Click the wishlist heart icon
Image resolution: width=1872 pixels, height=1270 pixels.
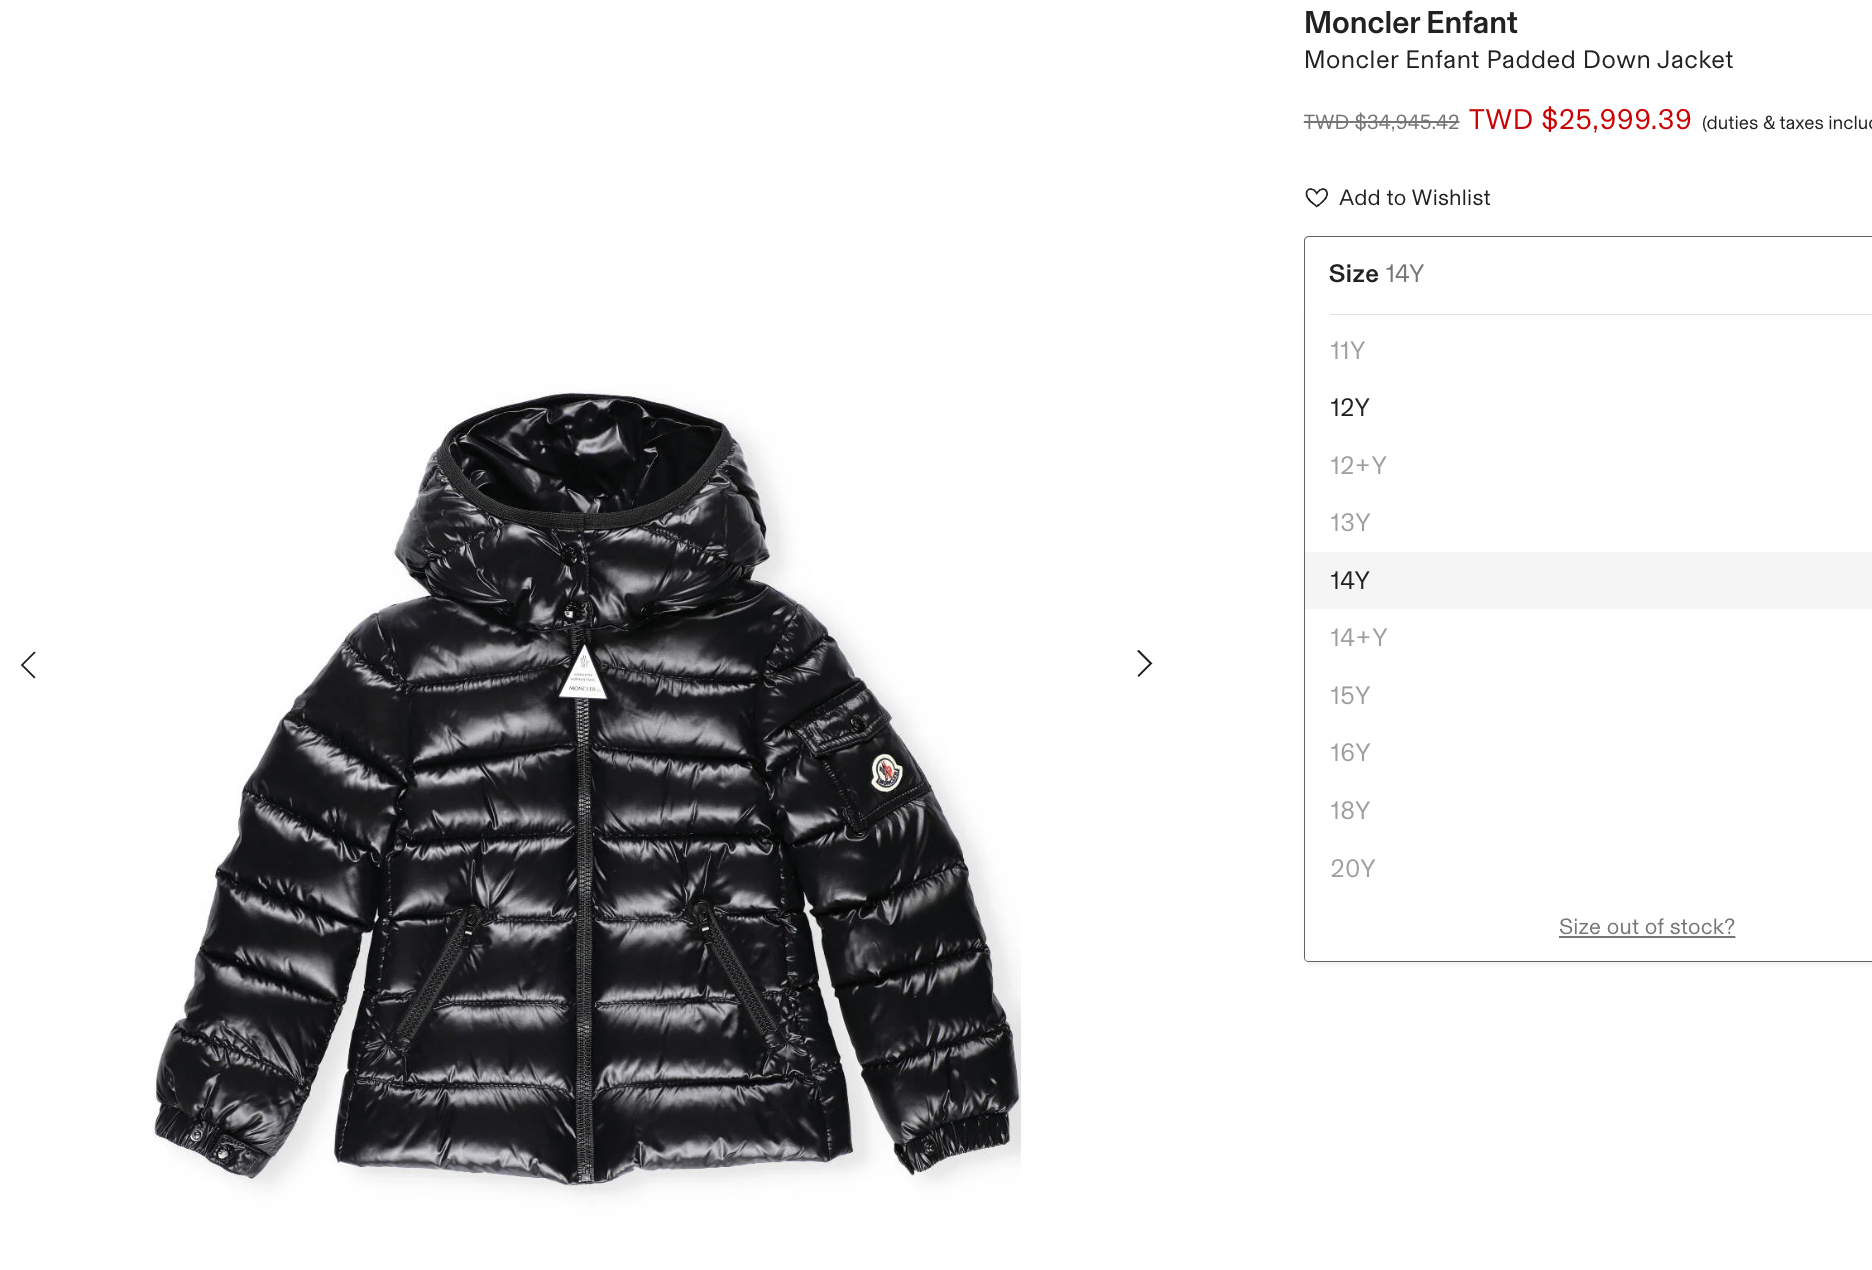(x=1316, y=198)
